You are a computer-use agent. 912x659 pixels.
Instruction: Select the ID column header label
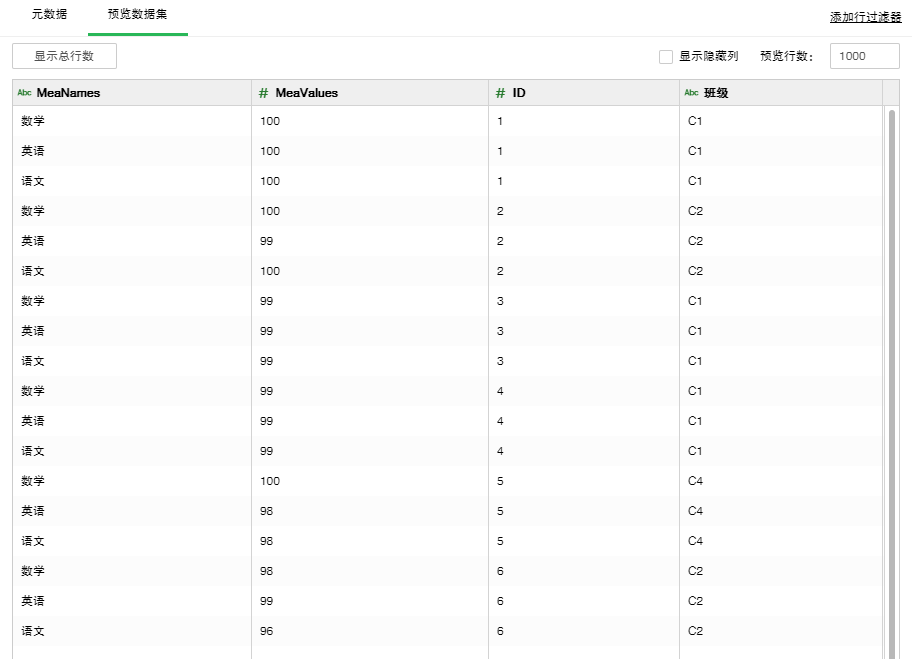pyautogui.click(x=519, y=93)
